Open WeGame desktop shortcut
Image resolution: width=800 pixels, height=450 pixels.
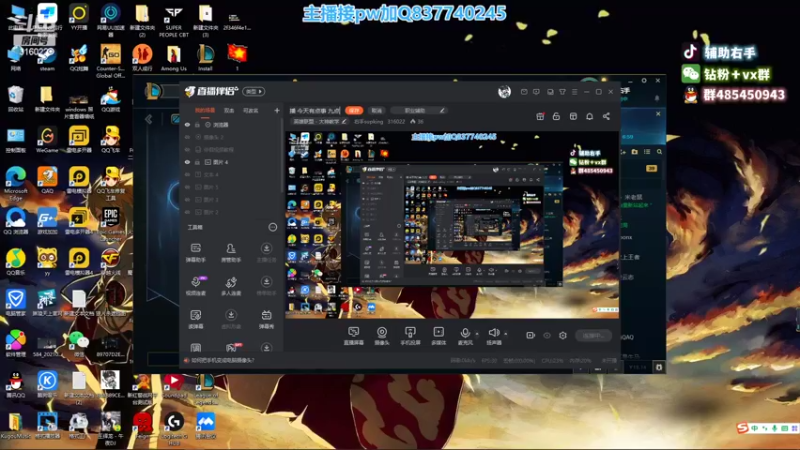click(47, 140)
